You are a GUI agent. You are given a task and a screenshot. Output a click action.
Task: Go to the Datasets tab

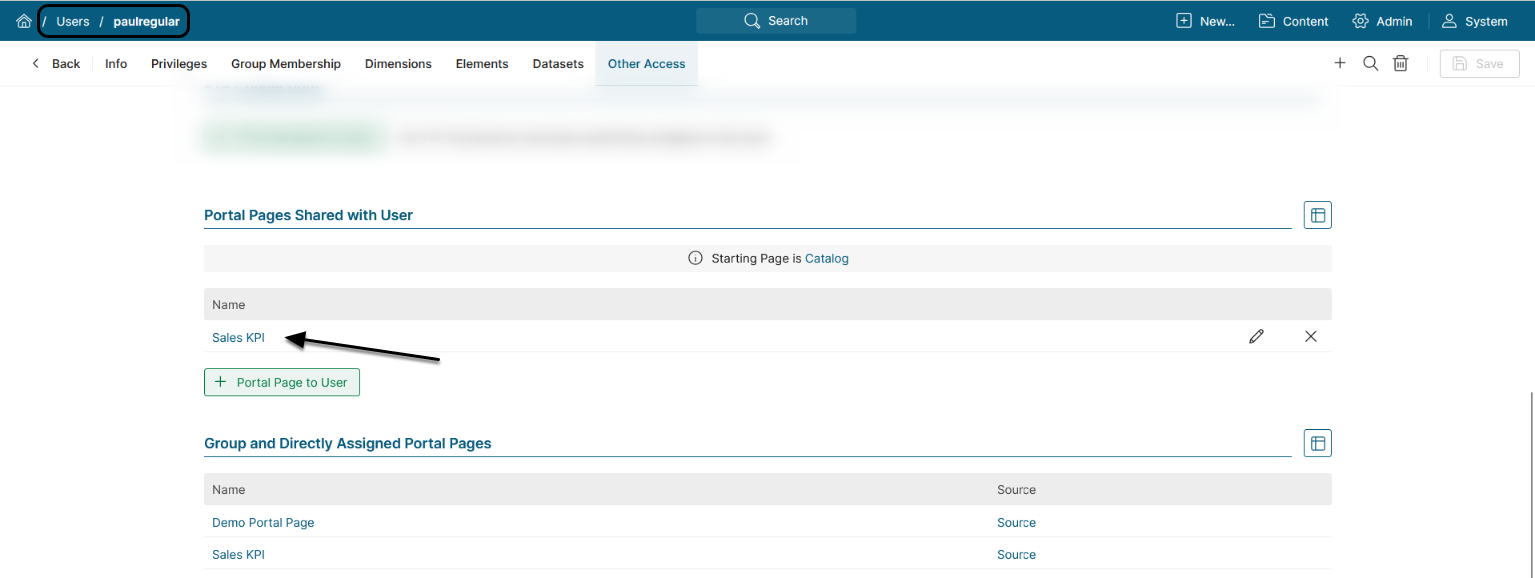click(558, 64)
